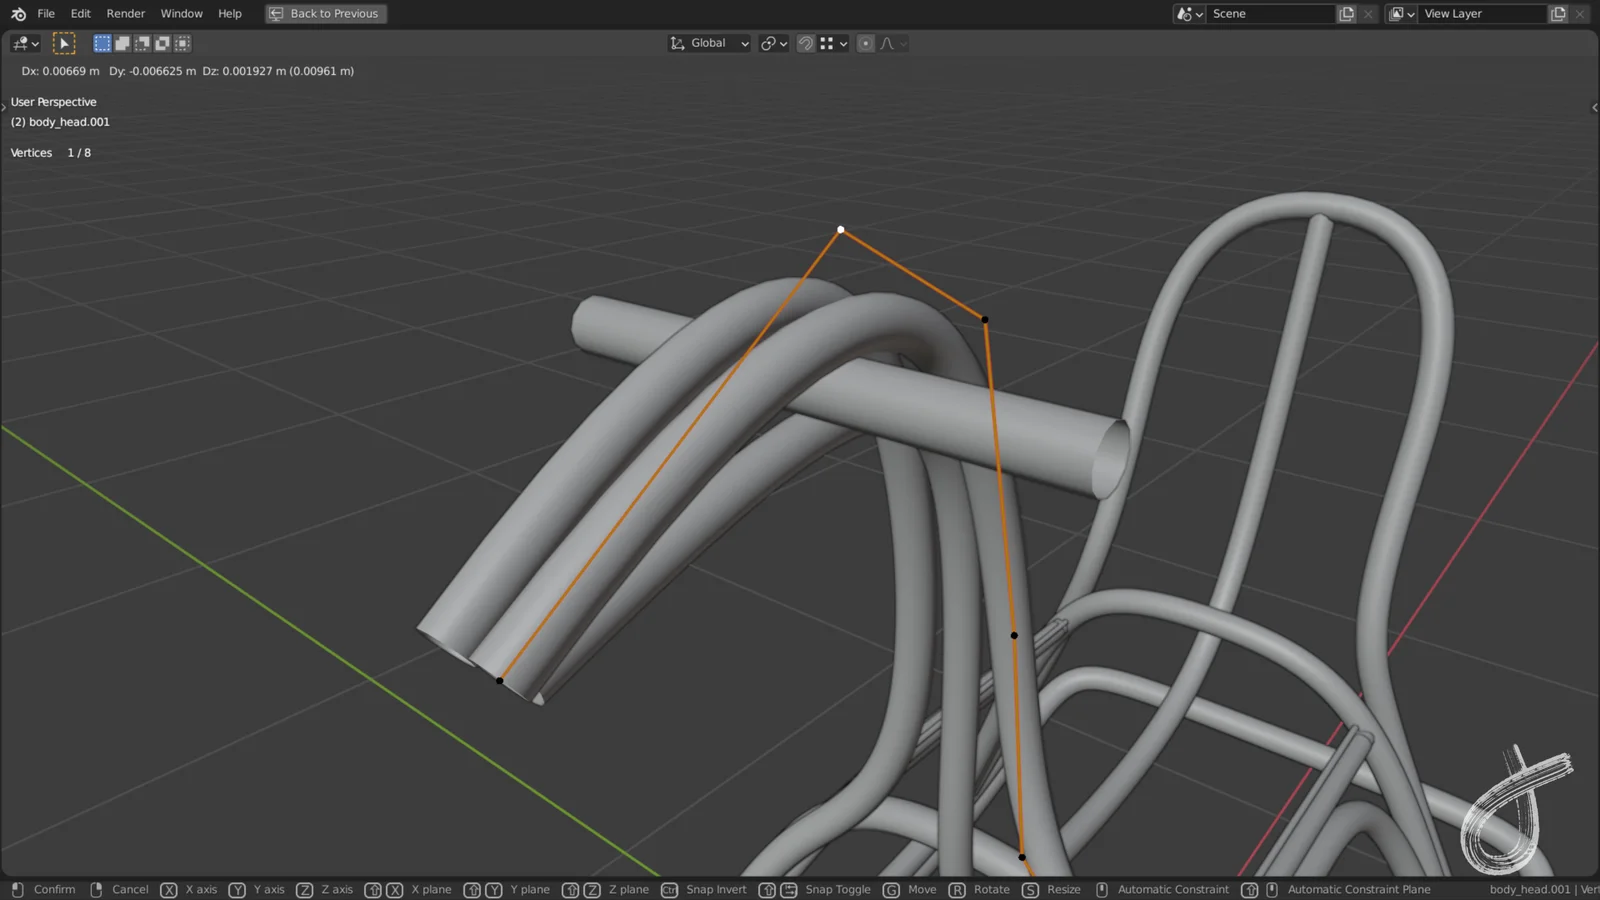Cancel the move operation in the status bar
Screen dimensions: 1600x900
[130, 889]
